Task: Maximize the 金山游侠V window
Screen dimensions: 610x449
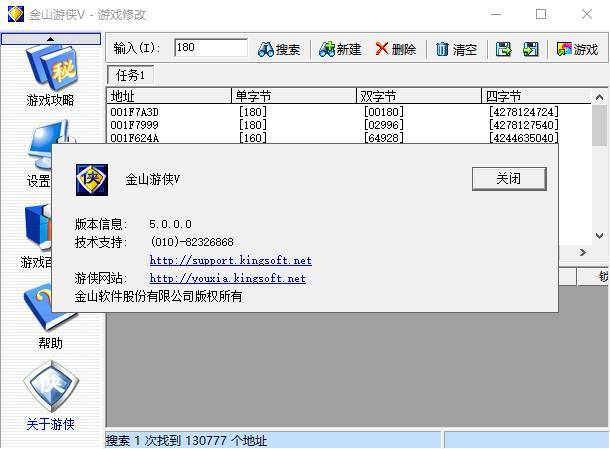Action: pyautogui.click(x=541, y=14)
